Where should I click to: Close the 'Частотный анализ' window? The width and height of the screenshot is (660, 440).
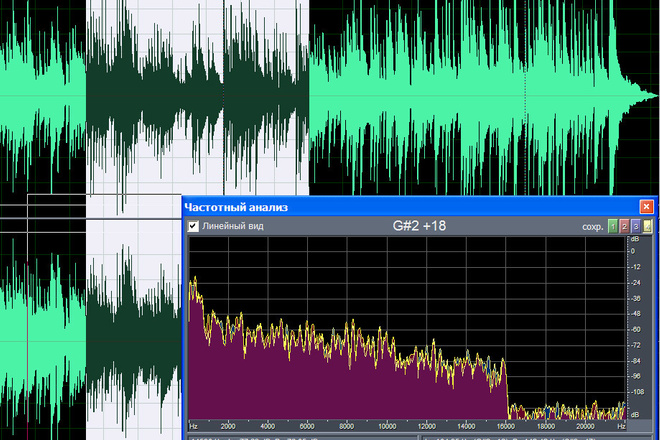coord(646,207)
